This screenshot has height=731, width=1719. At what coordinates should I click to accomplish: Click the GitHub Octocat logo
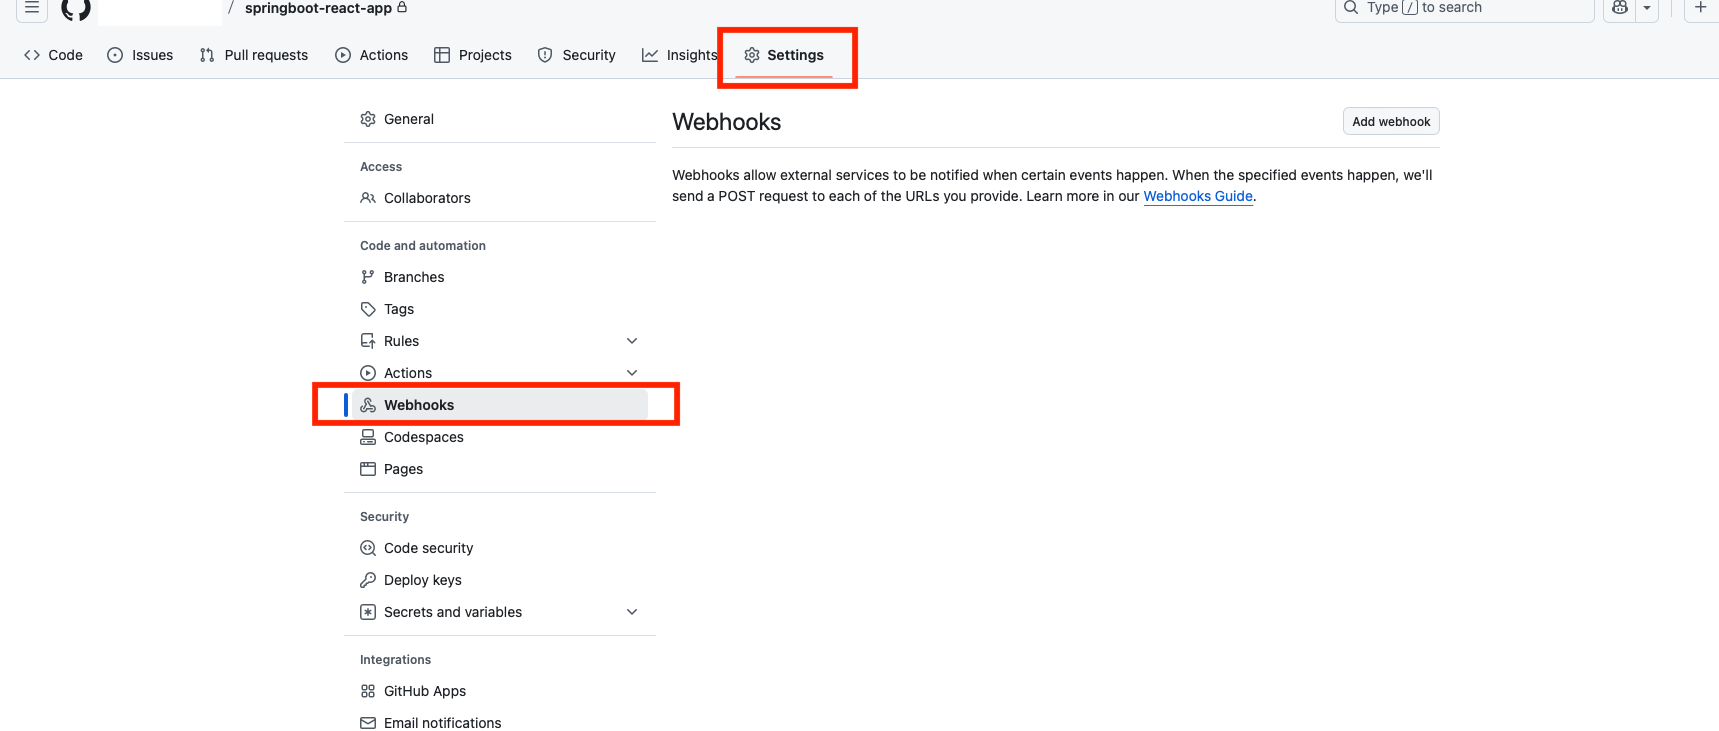pyautogui.click(x=76, y=8)
